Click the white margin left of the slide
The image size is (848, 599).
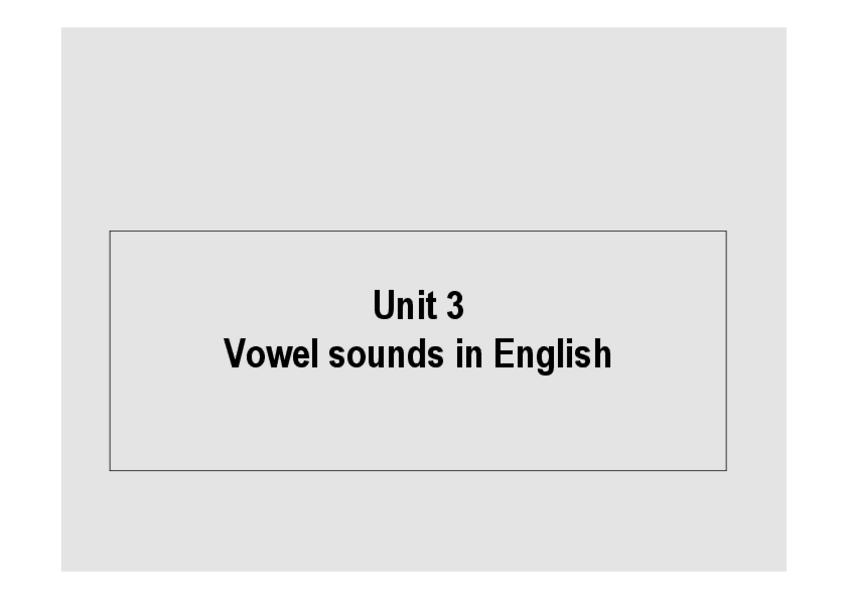click(x=30, y=300)
